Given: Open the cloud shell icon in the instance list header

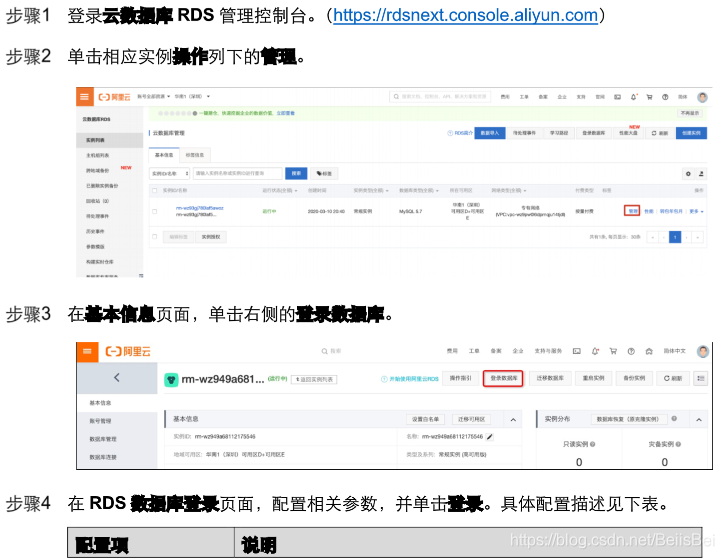Looking at the screenshot, I should [617, 97].
